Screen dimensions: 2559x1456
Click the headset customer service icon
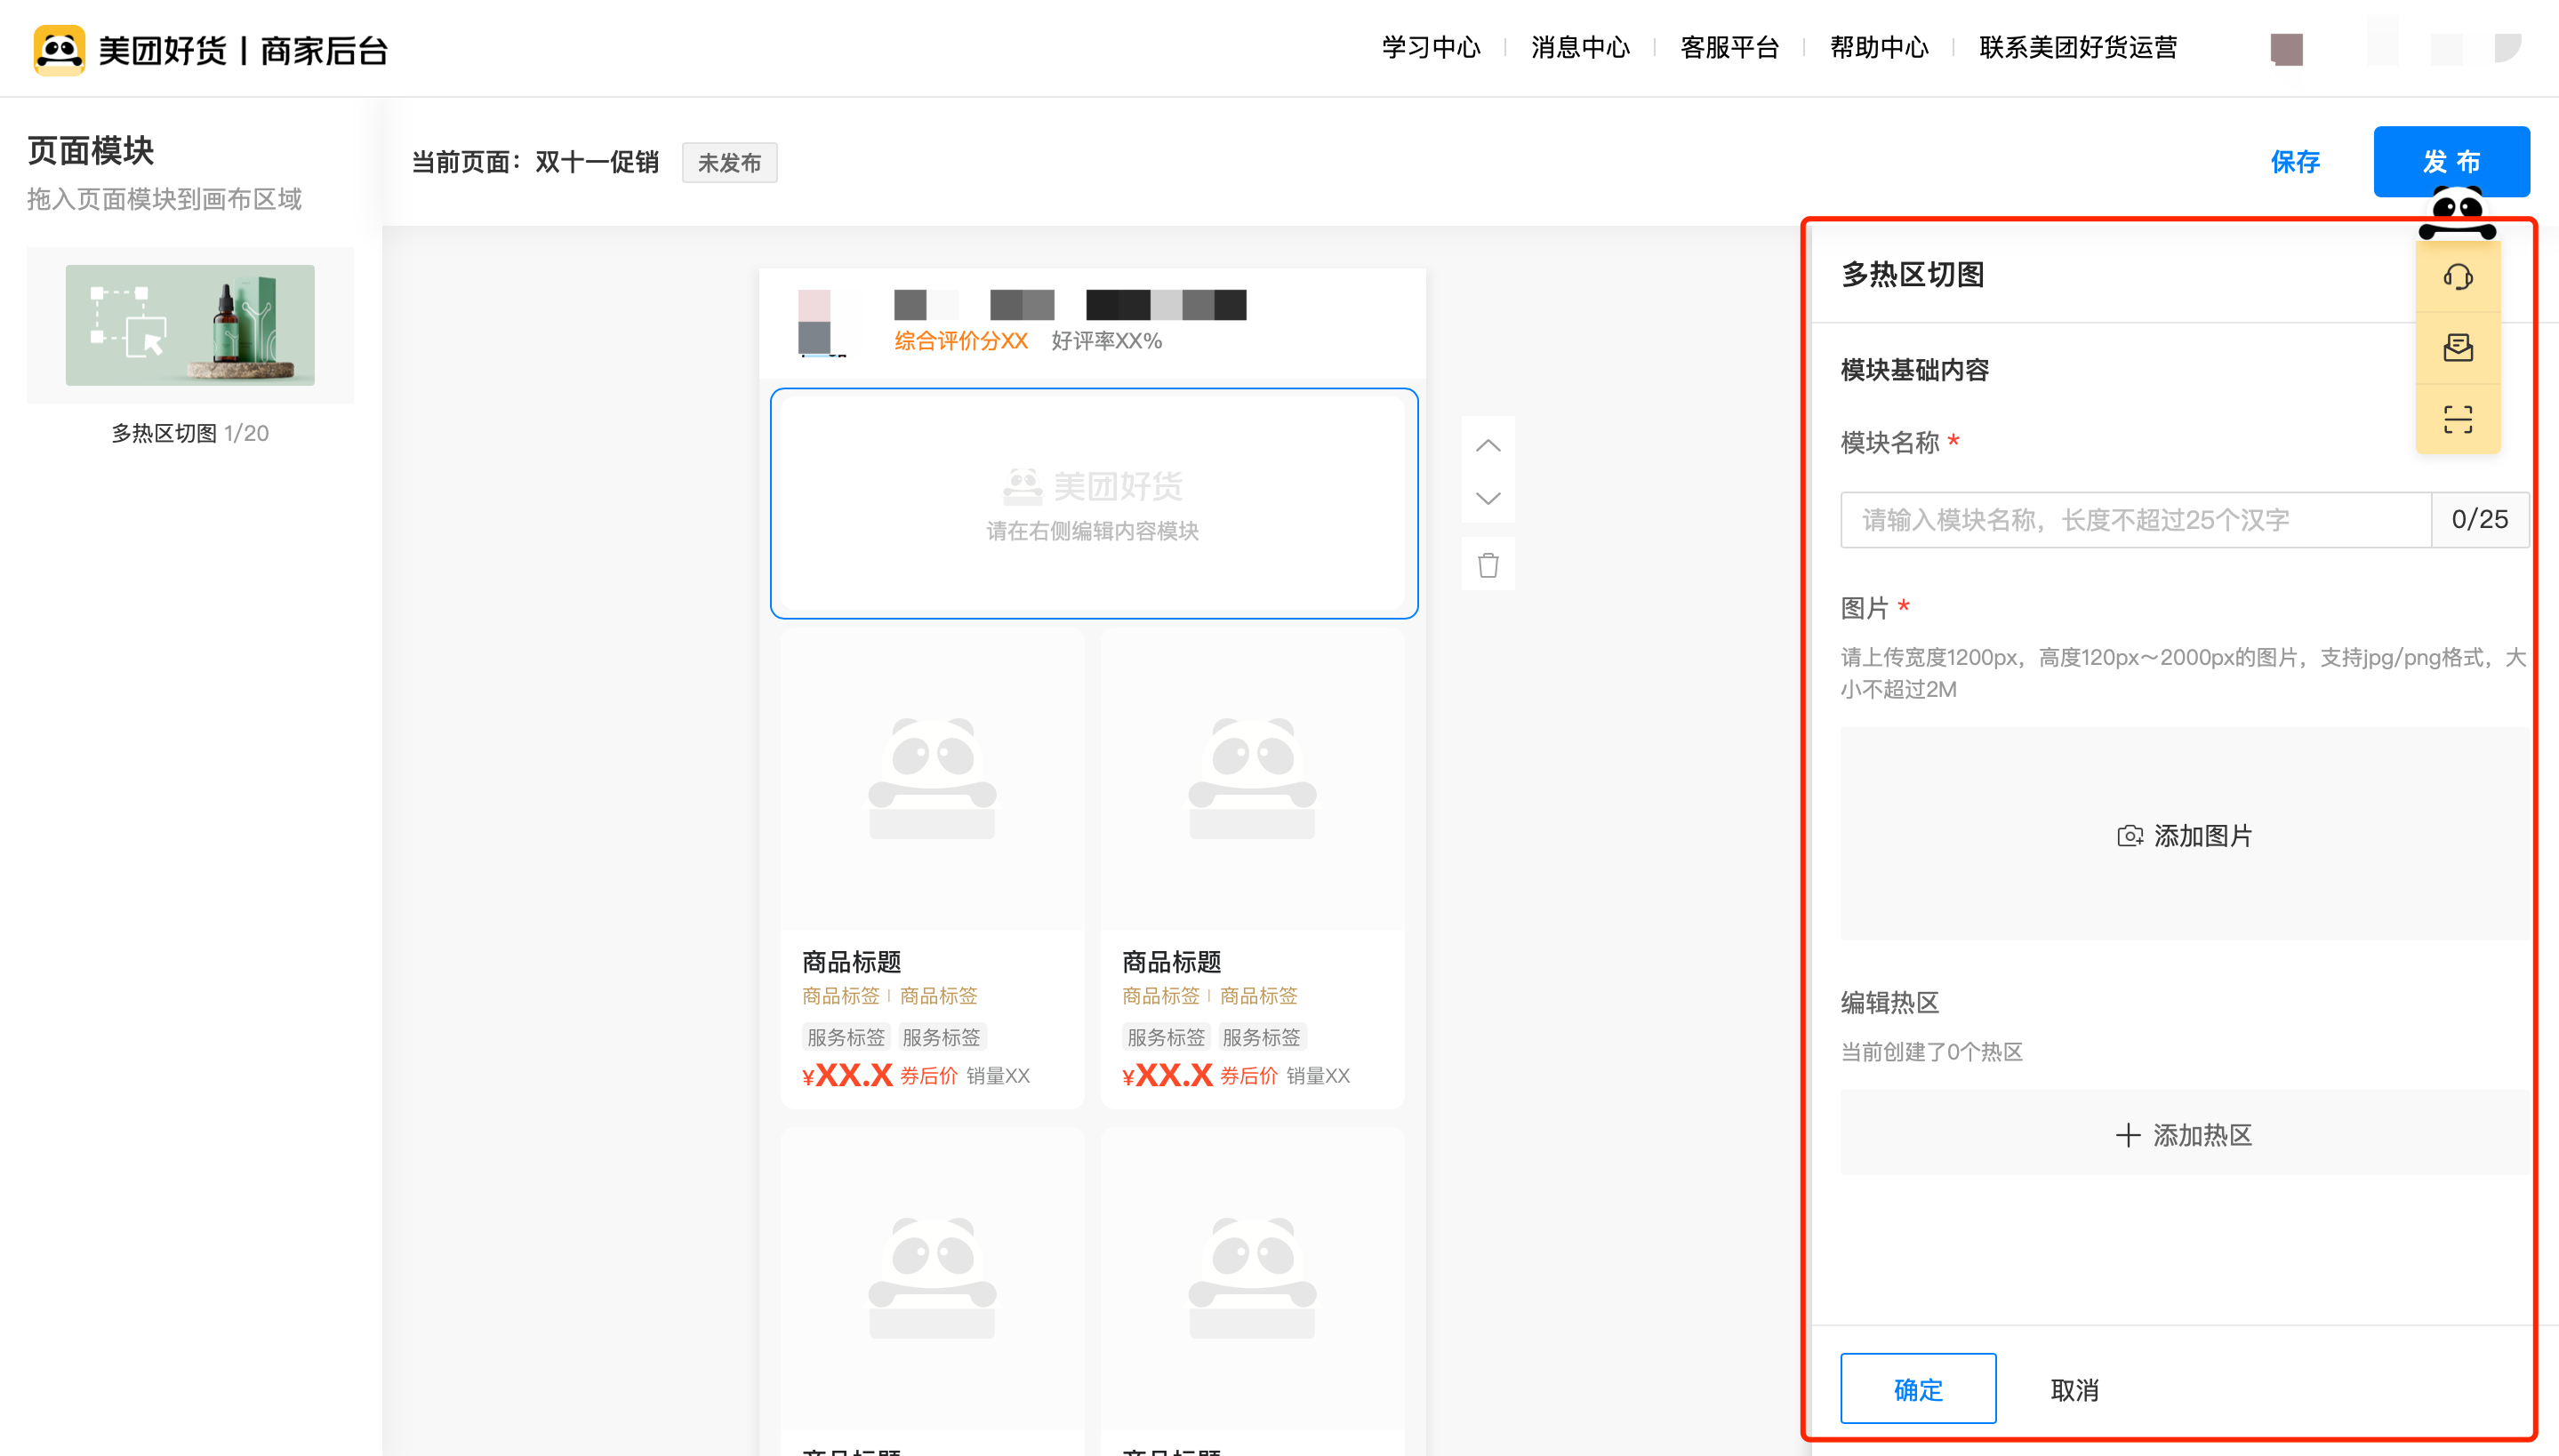(2457, 277)
